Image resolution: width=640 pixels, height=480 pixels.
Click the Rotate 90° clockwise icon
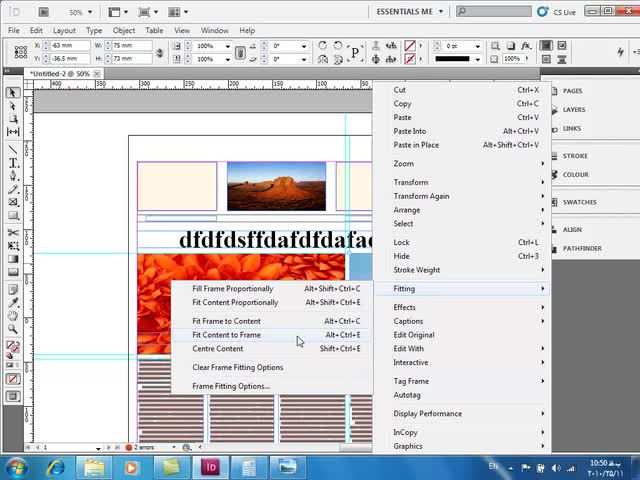tap(322, 45)
